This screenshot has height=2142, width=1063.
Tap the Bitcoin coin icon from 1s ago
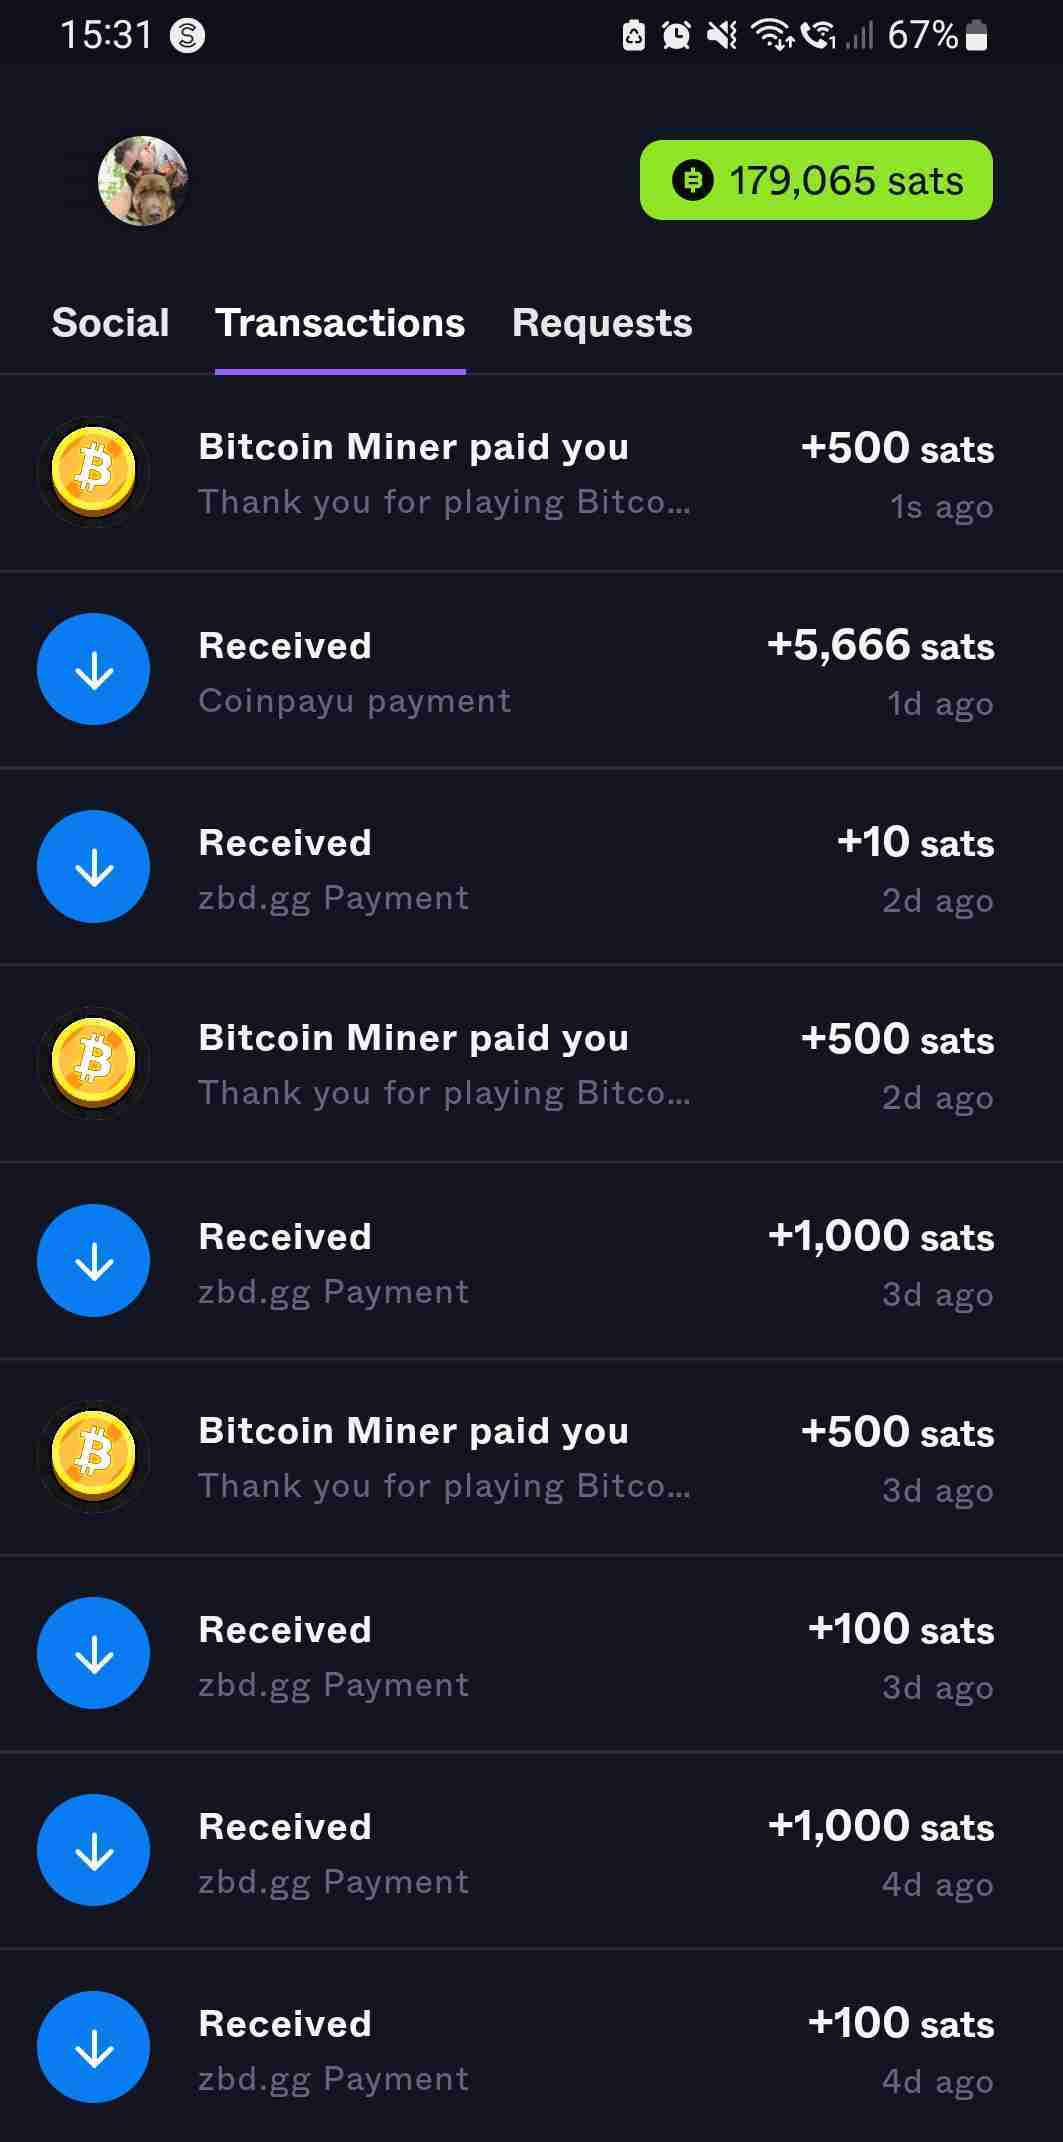coord(94,471)
